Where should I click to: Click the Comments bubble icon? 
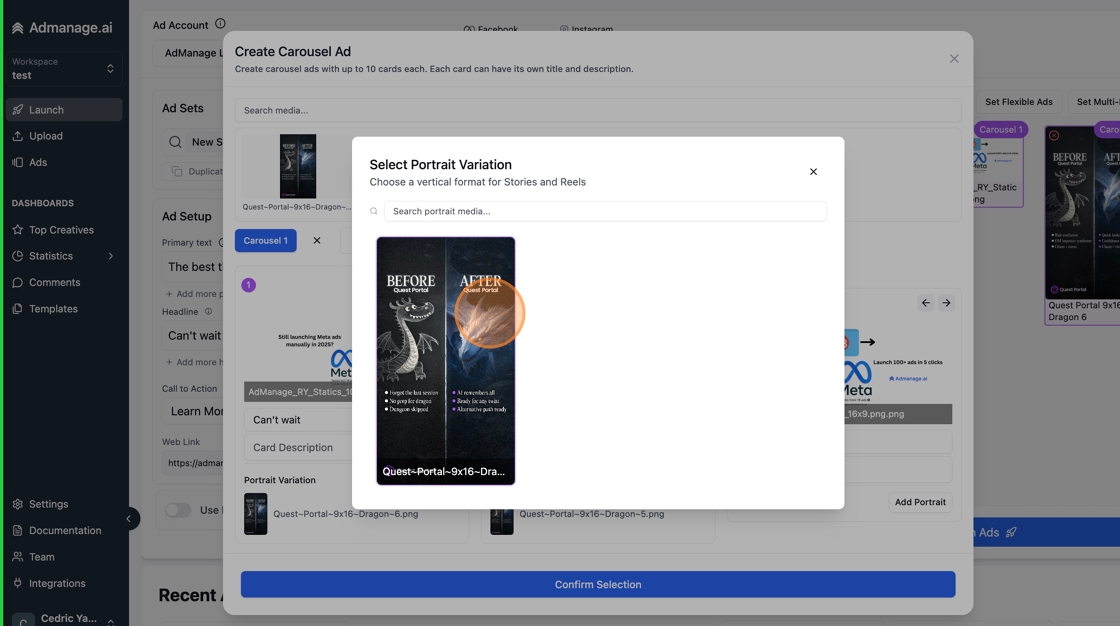18,282
